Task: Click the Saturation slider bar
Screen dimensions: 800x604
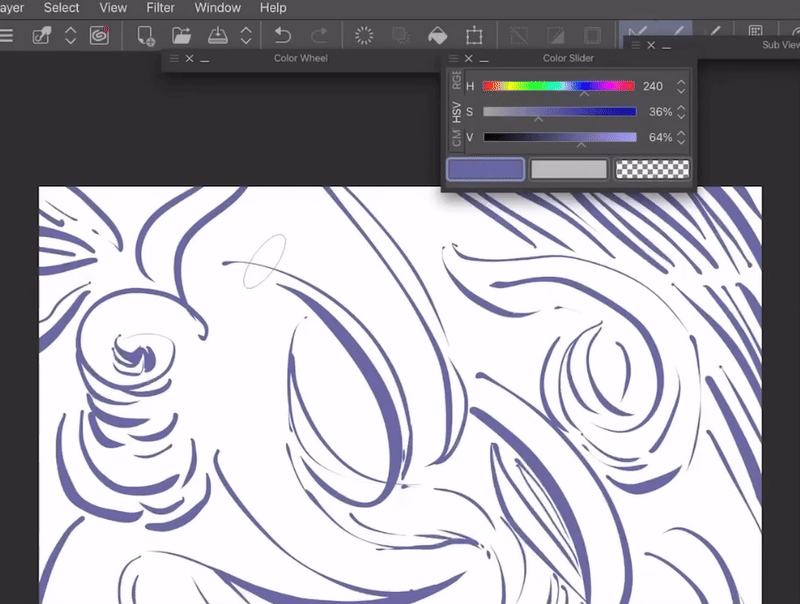Action: click(560, 111)
